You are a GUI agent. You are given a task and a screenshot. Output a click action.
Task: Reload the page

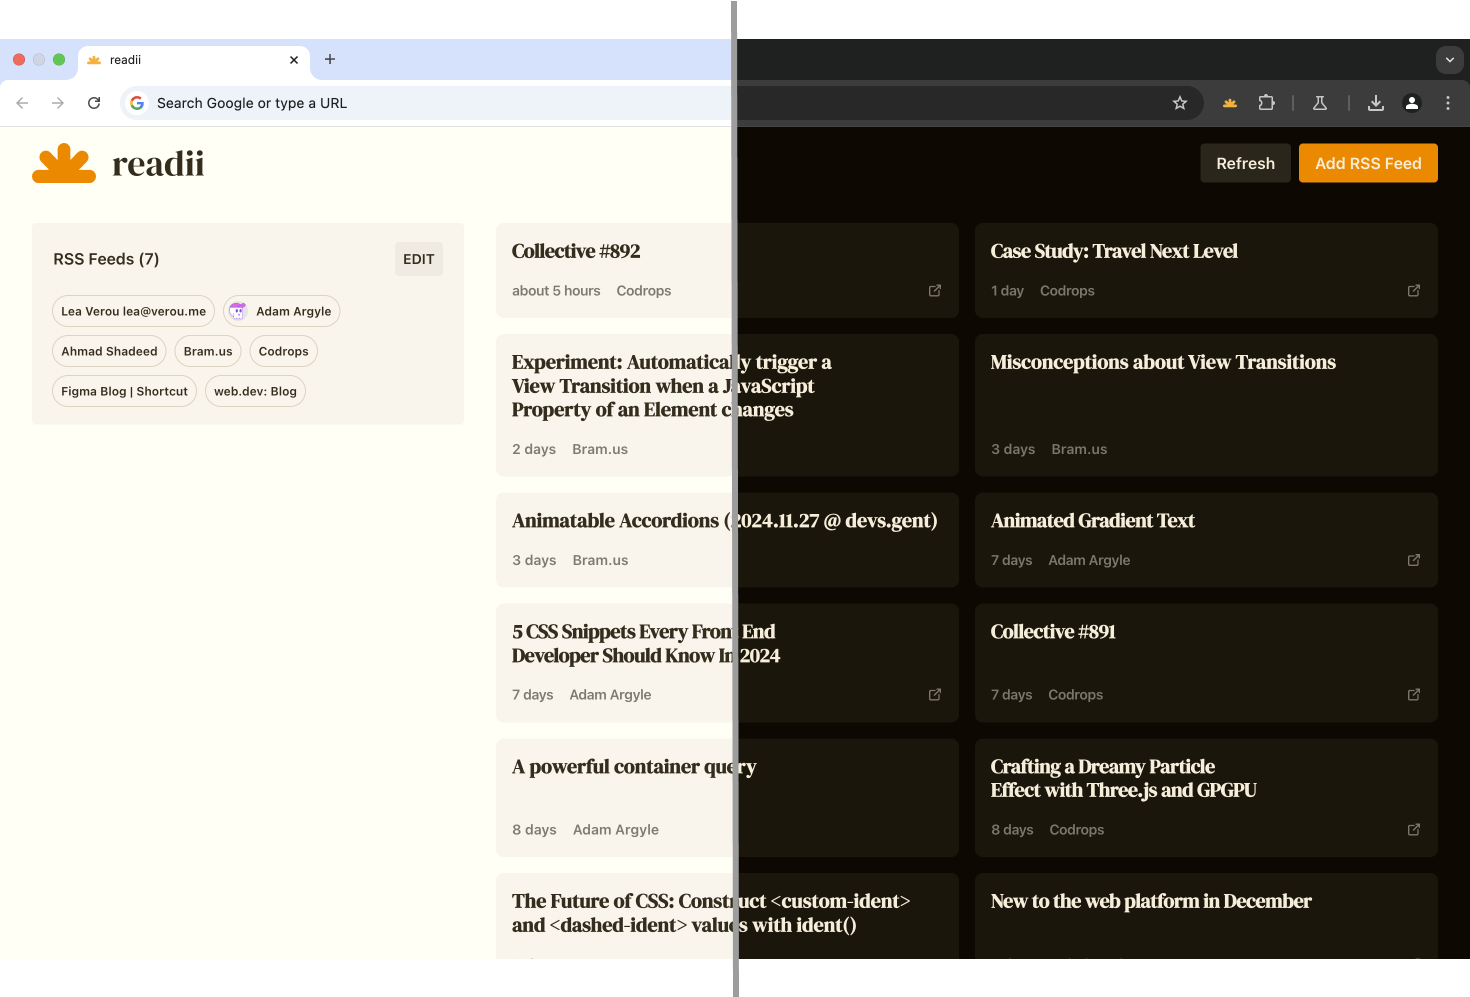94,102
